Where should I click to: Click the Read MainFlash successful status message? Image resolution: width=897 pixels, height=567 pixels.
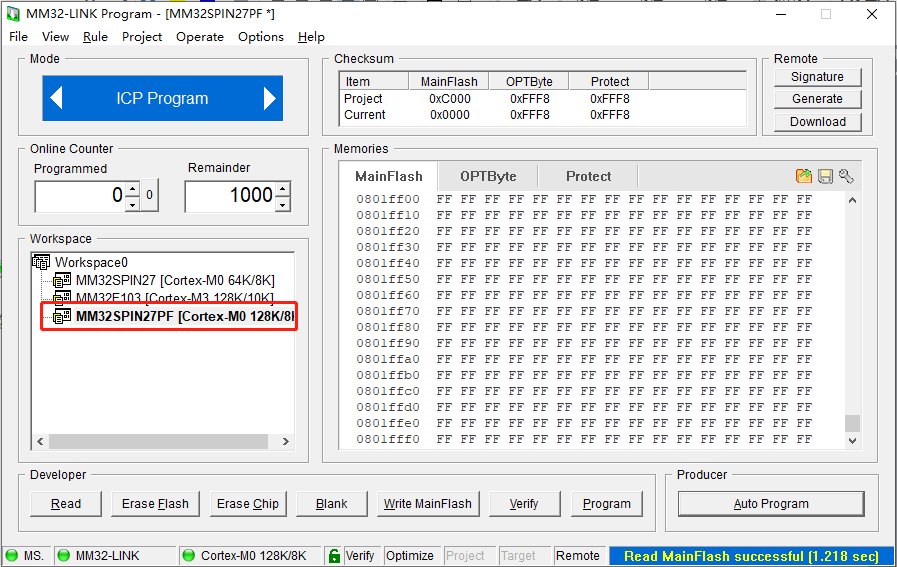pyautogui.click(x=751, y=556)
